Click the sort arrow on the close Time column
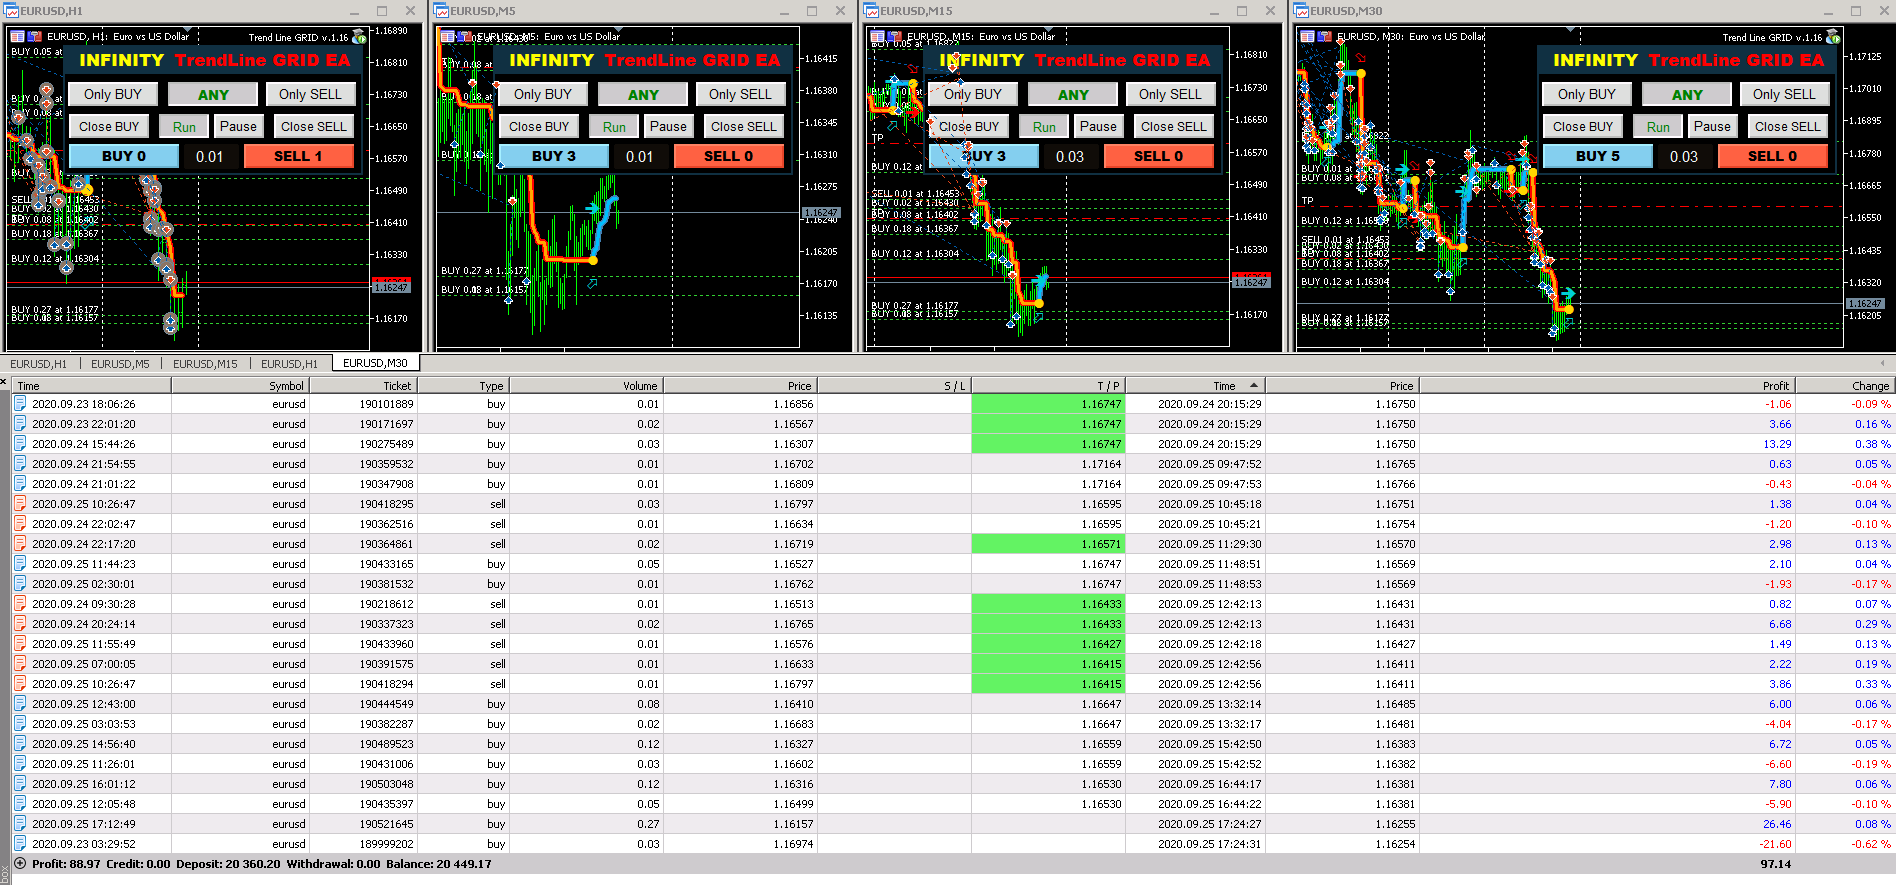The width and height of the screenshot is (1896, 885). click(x=1253, y=385)
